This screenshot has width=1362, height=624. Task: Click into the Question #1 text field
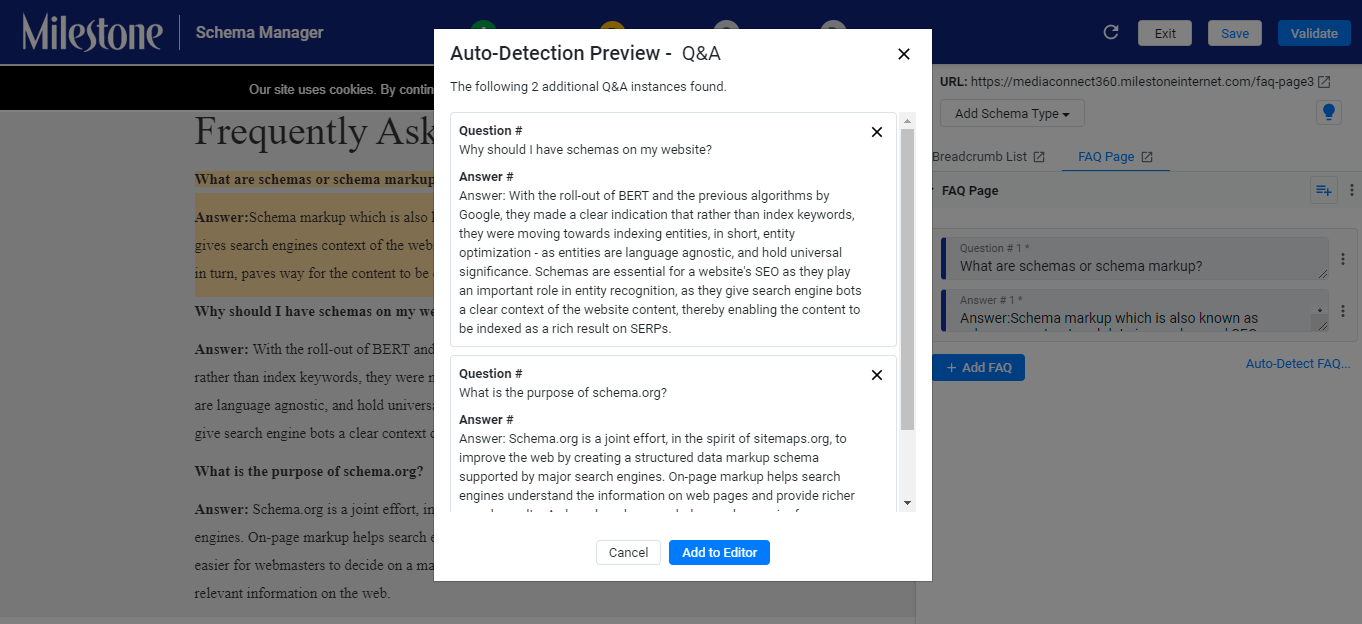pyautogui.click(x=1135, y=259)
